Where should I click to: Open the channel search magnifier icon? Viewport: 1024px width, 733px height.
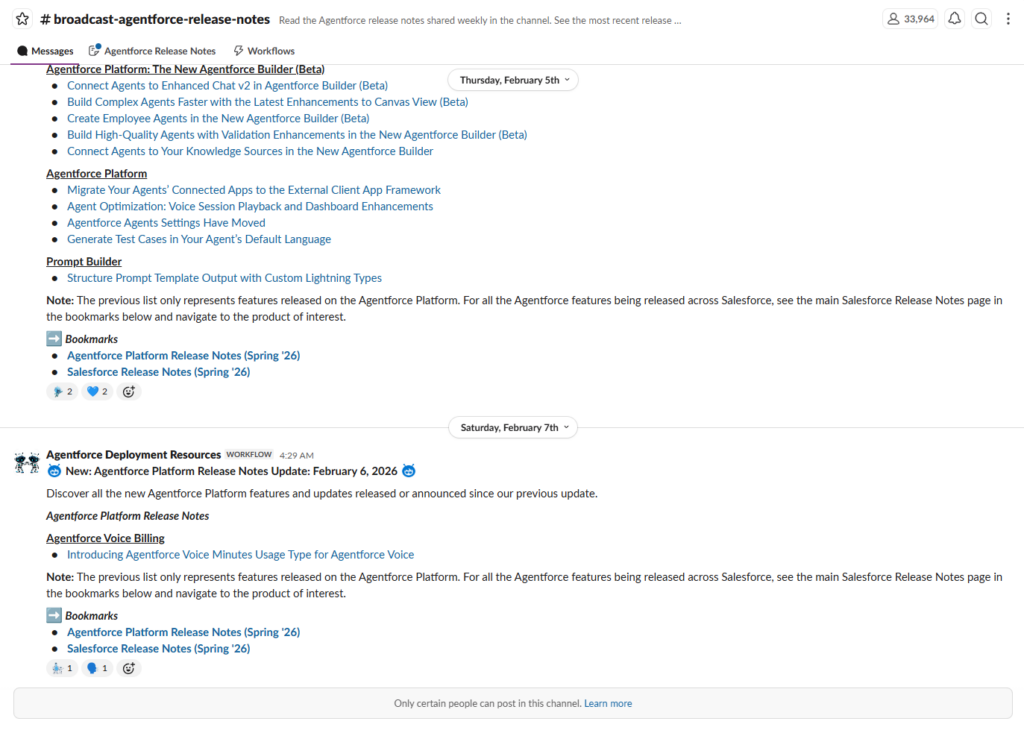click(982, 19)
